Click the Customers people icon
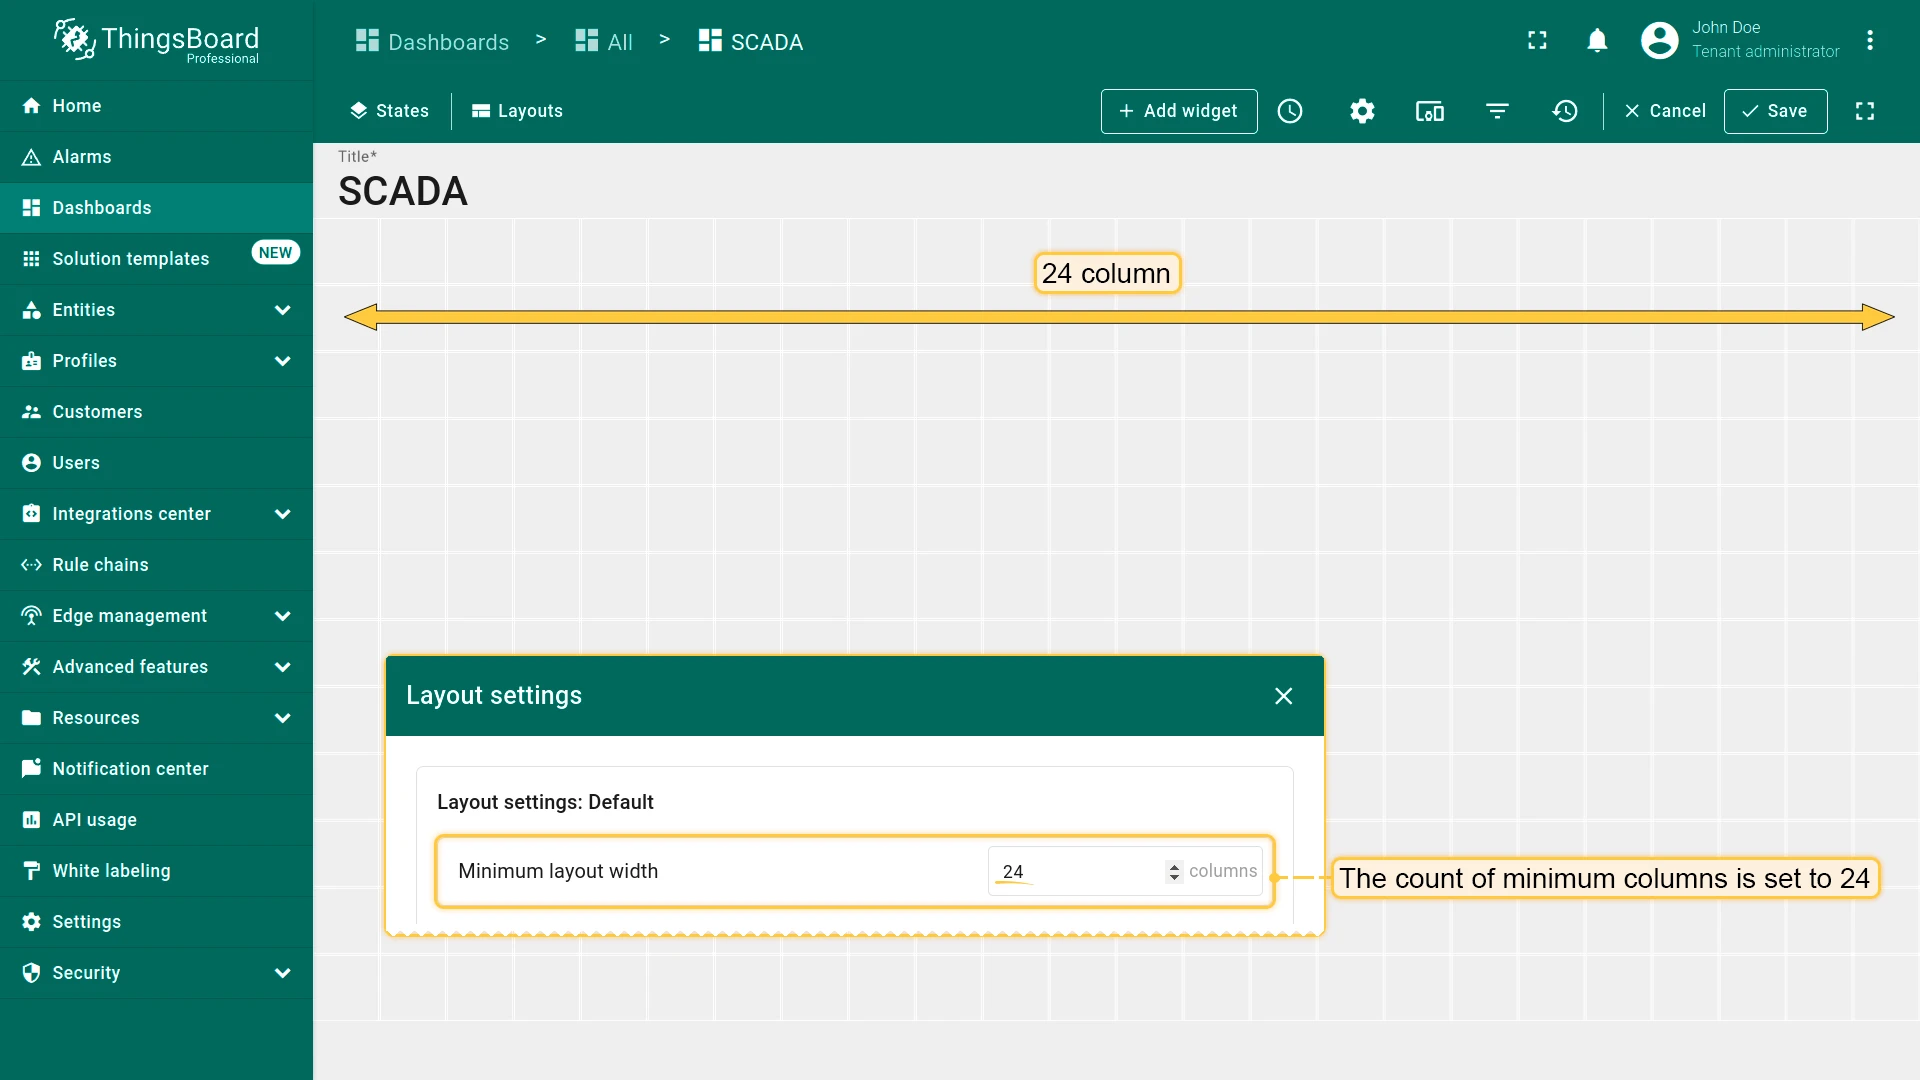The image size is (1920, 1080). 31,412
